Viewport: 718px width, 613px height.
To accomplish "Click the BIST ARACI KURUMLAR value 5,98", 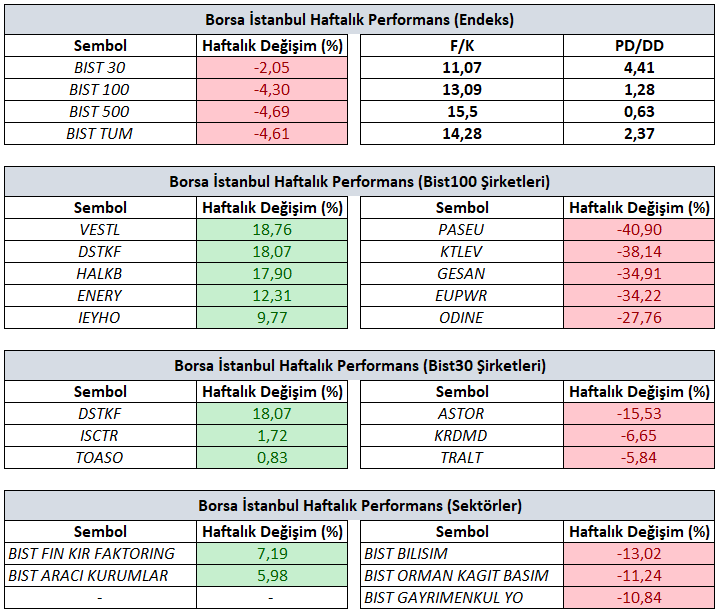I will [272, 576].
